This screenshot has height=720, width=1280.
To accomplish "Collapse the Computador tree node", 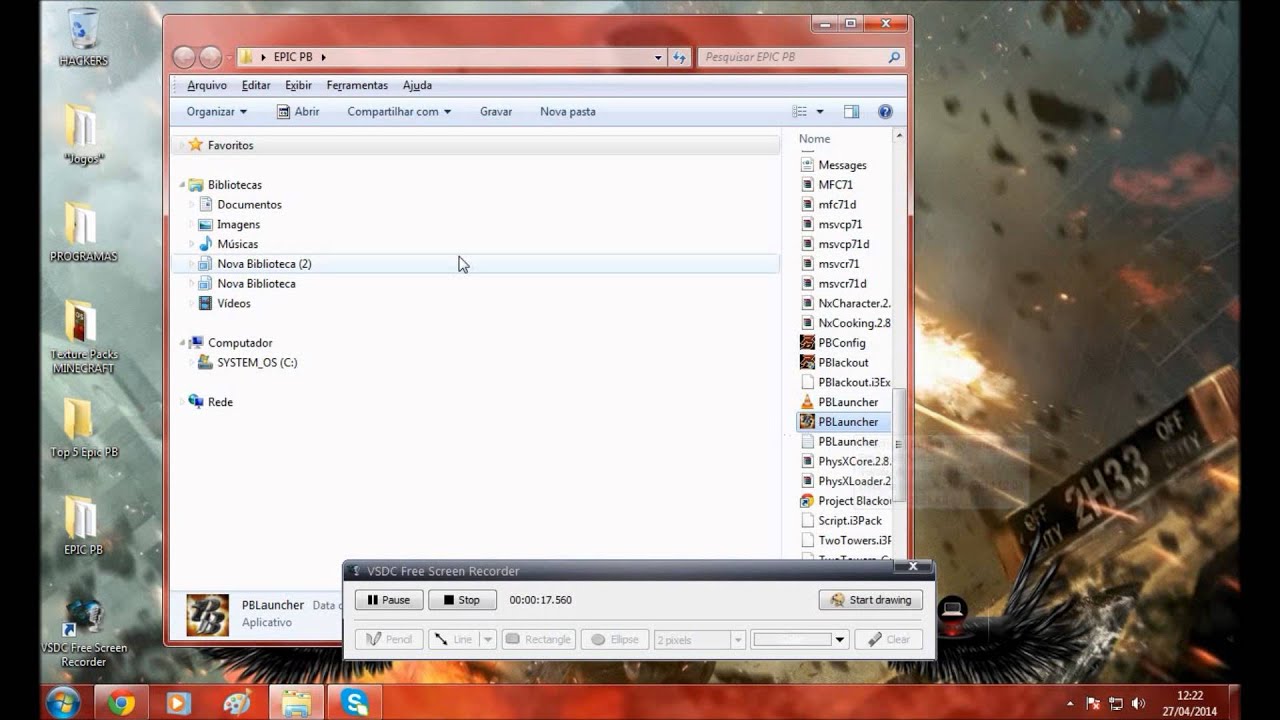I will [182, 343].
